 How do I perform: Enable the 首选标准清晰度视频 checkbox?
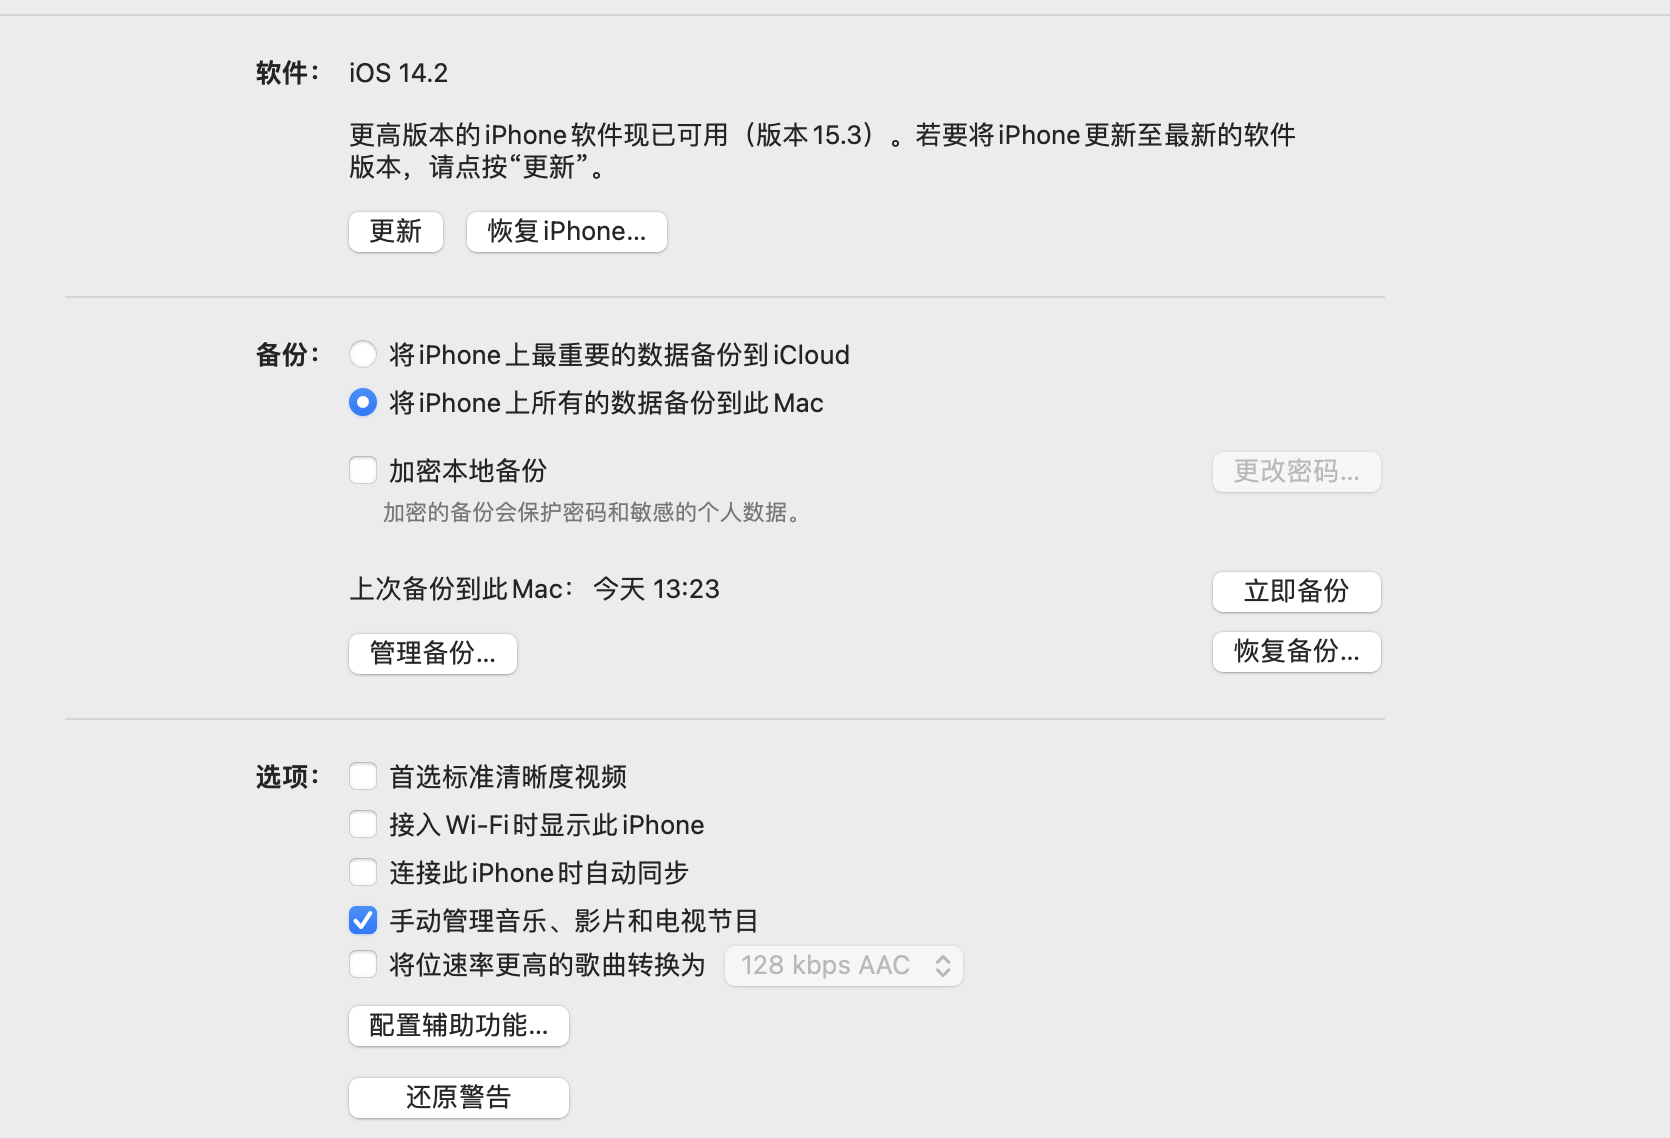pos(363,777)
